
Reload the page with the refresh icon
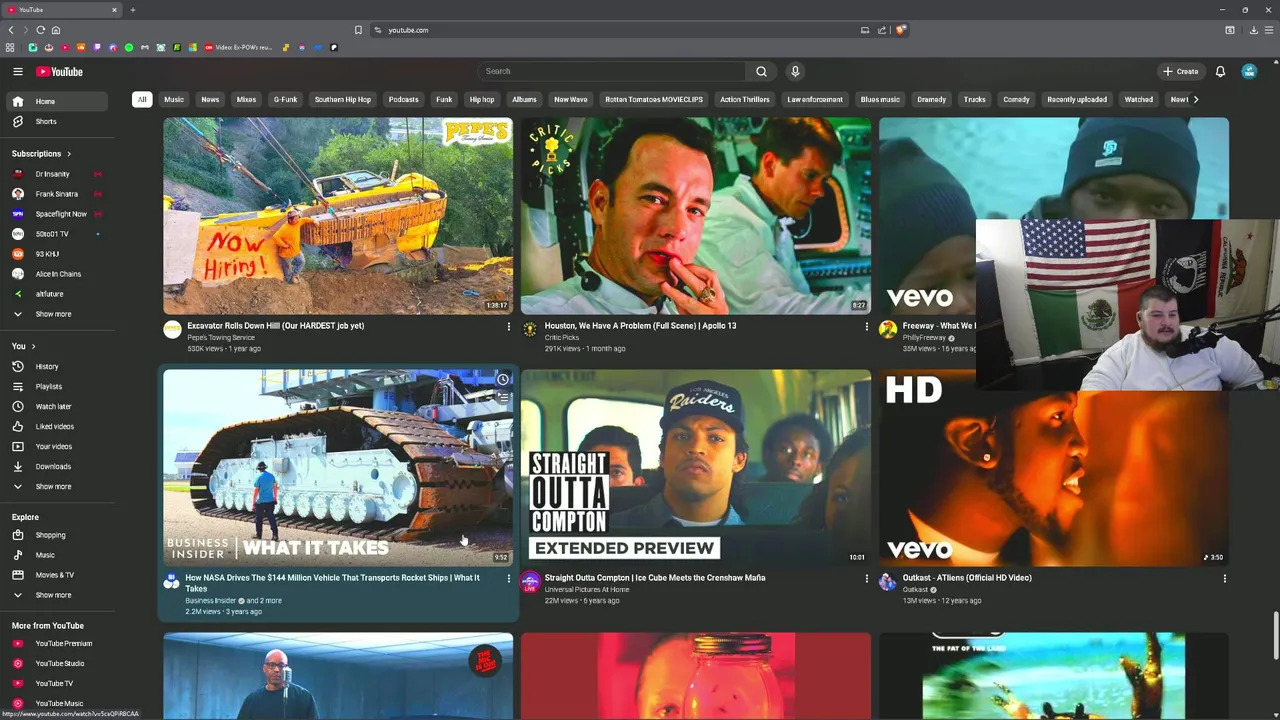40,30
